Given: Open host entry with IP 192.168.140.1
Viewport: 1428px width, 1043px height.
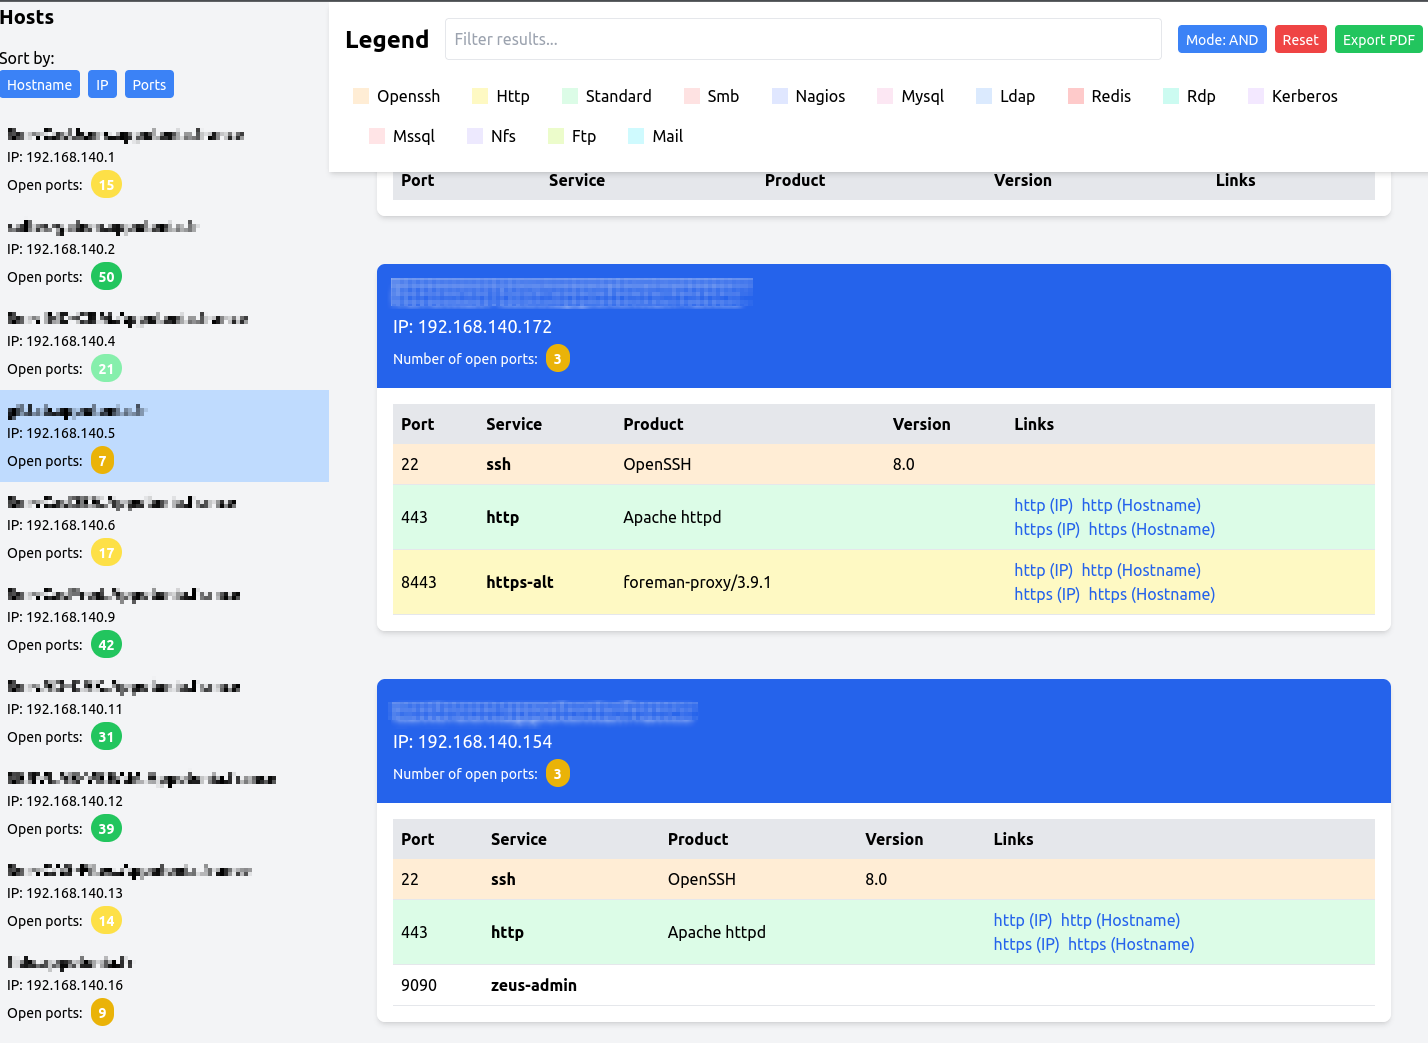Looking at the screenshot, I should (x=164, y=160).
